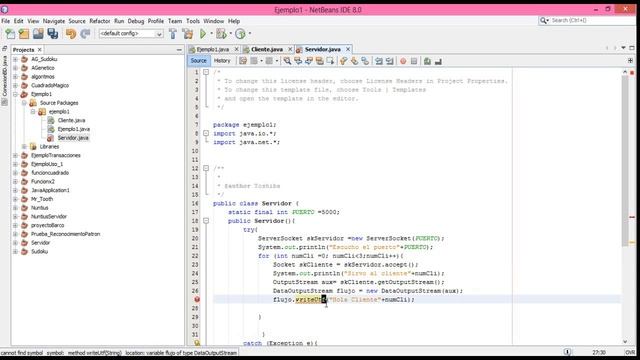This screenshot has height=360, width=640.
Task: Select Servidor.java in project tree
Action: click(x=73, y=138)
